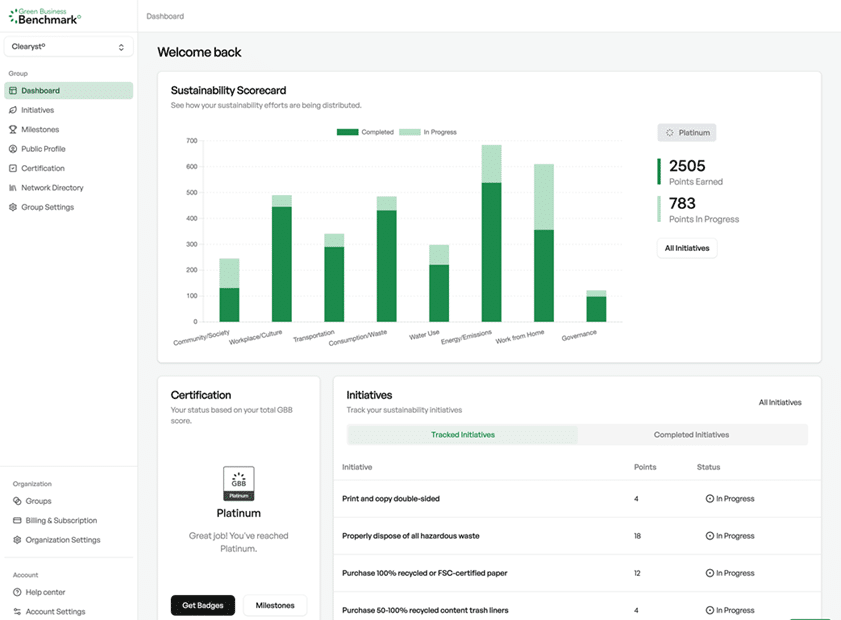Switch to the Completed Initiatives tab
841x620 pixels.
691,435
